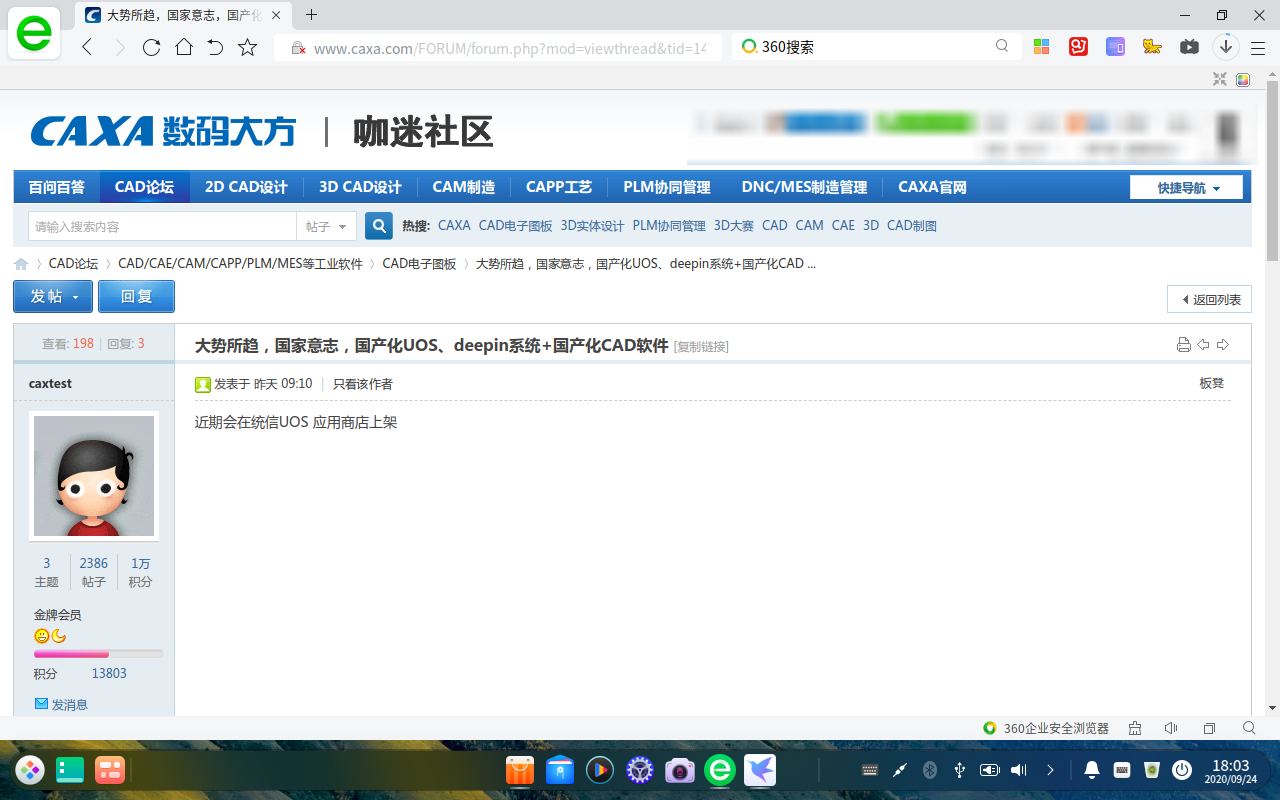Open the camera app in dock
Viewport: 1280px width, 800px height.
(x=680, y=770)
